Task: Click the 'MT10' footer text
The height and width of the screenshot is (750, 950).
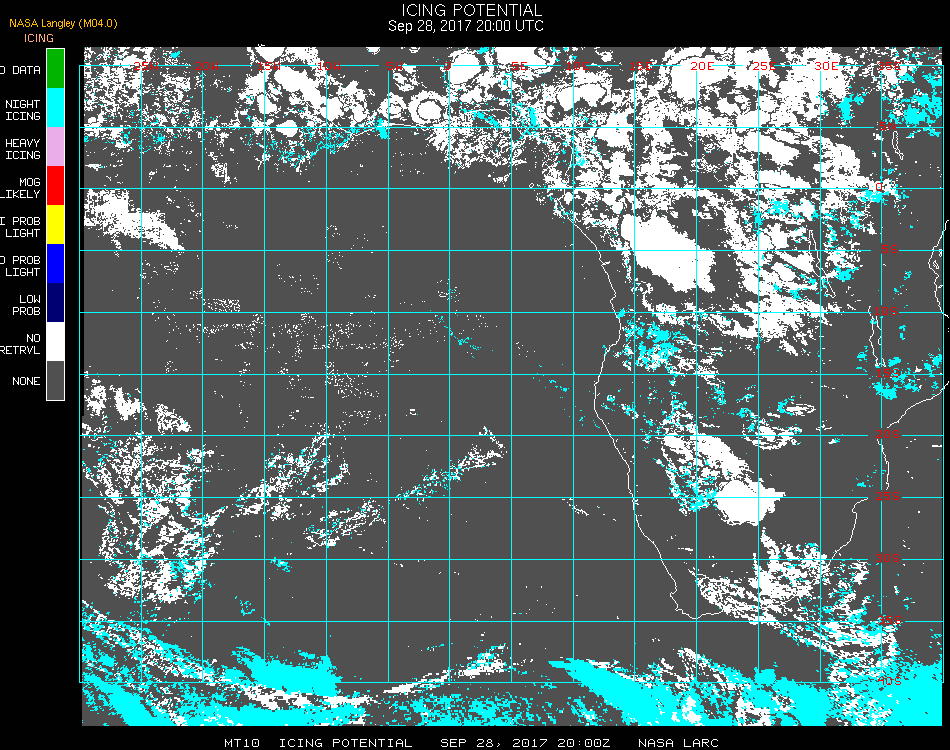Action: (242, 743)
